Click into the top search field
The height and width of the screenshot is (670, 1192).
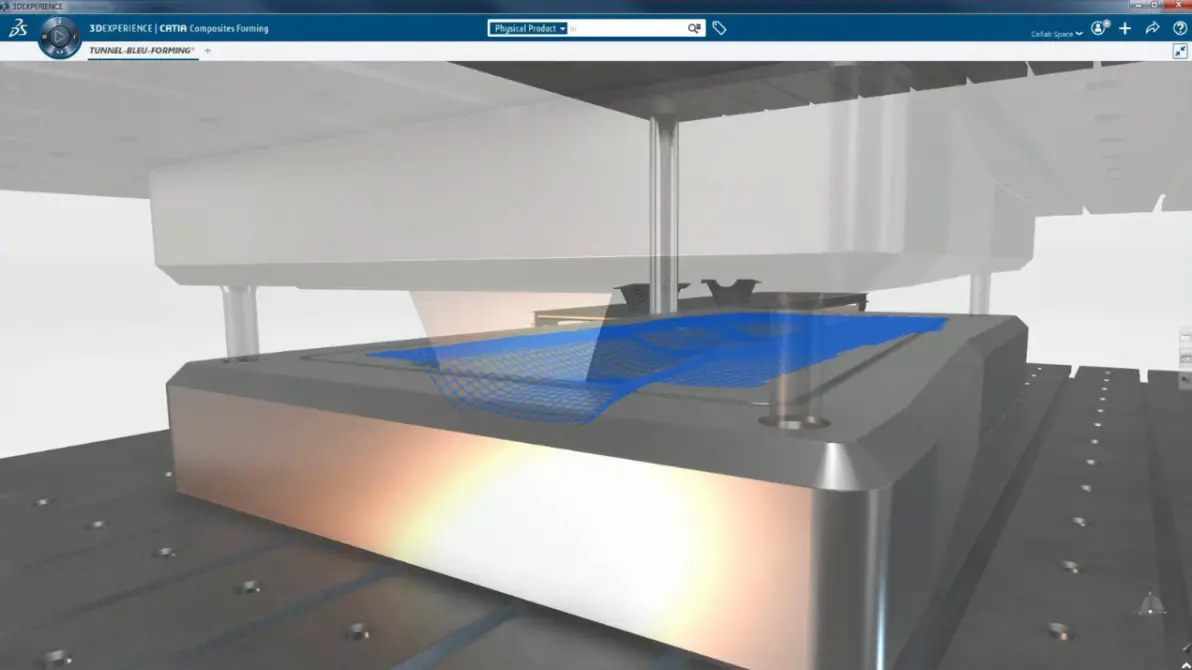tap(627, 29)
